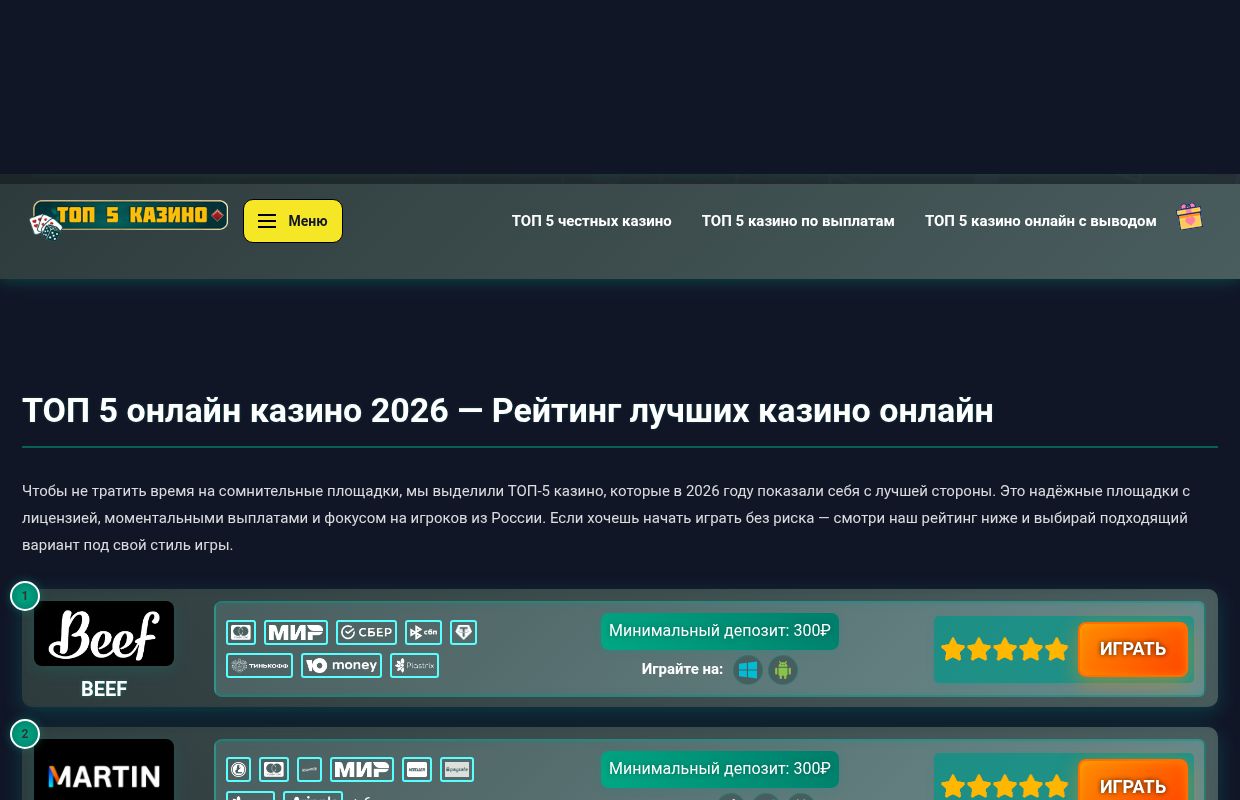Click the Martin casino logo thumbnail

point(104,776)
